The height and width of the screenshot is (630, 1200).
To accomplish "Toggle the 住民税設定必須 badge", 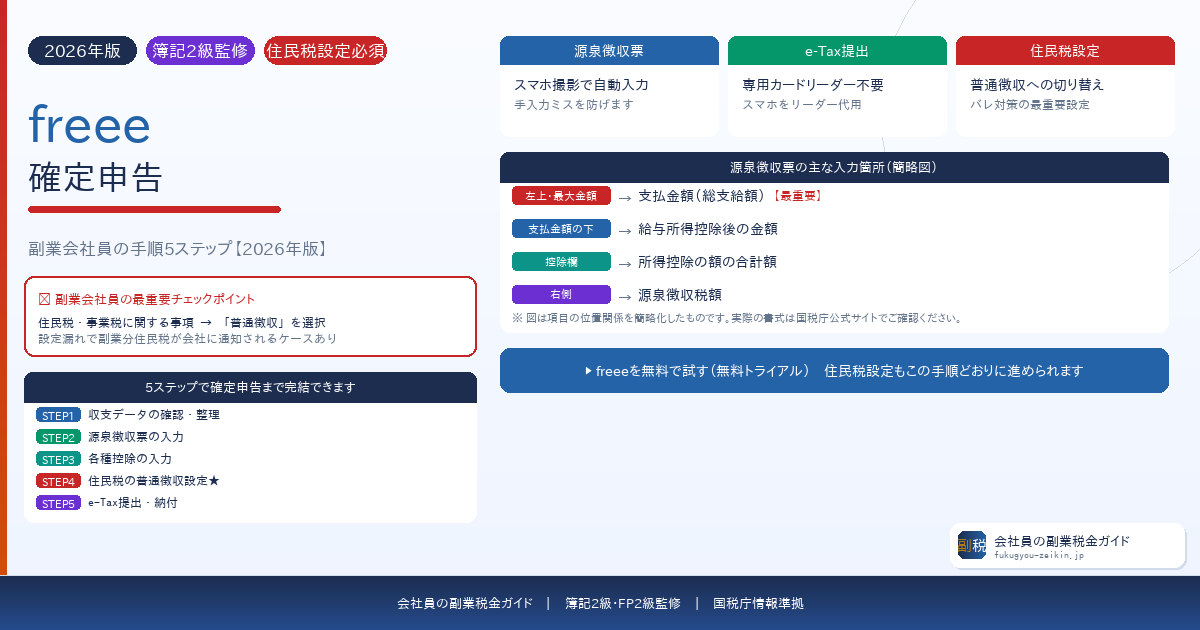I will click(325, 50).
